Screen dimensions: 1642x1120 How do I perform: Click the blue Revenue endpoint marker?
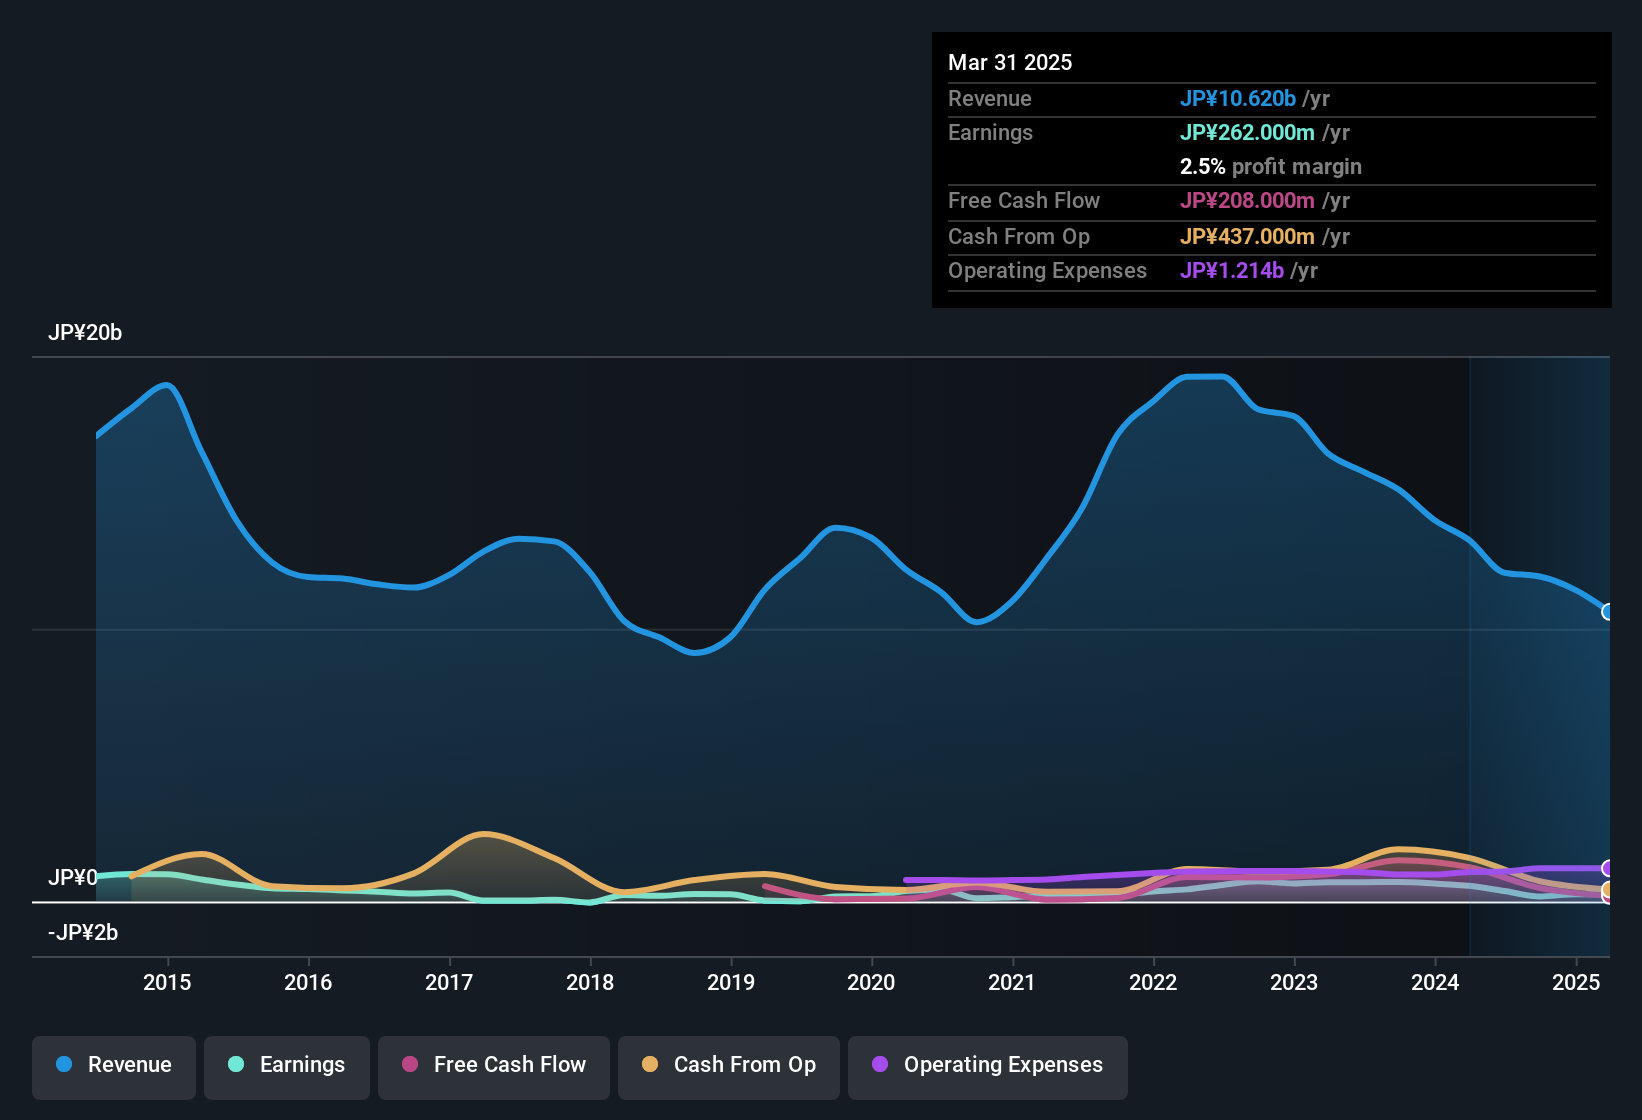click(x=1607, y=611)
